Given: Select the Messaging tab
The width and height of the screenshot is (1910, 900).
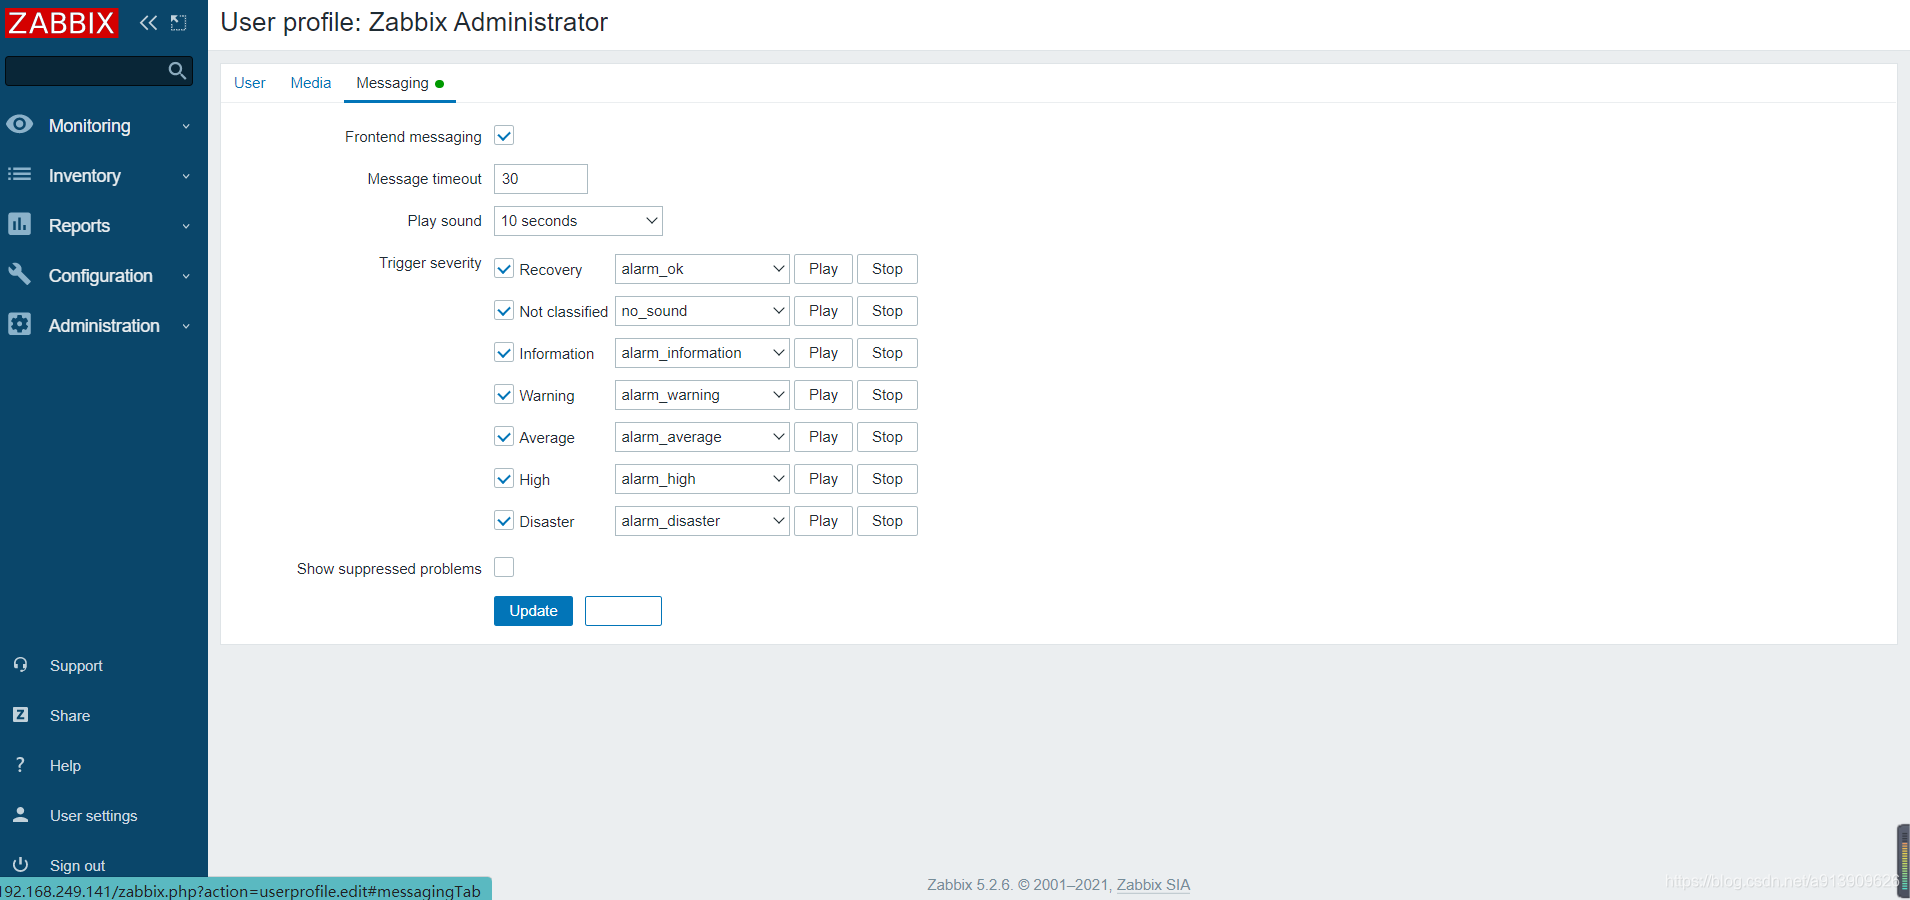Looking at the screenshot, I should click(x=399, y=83).
